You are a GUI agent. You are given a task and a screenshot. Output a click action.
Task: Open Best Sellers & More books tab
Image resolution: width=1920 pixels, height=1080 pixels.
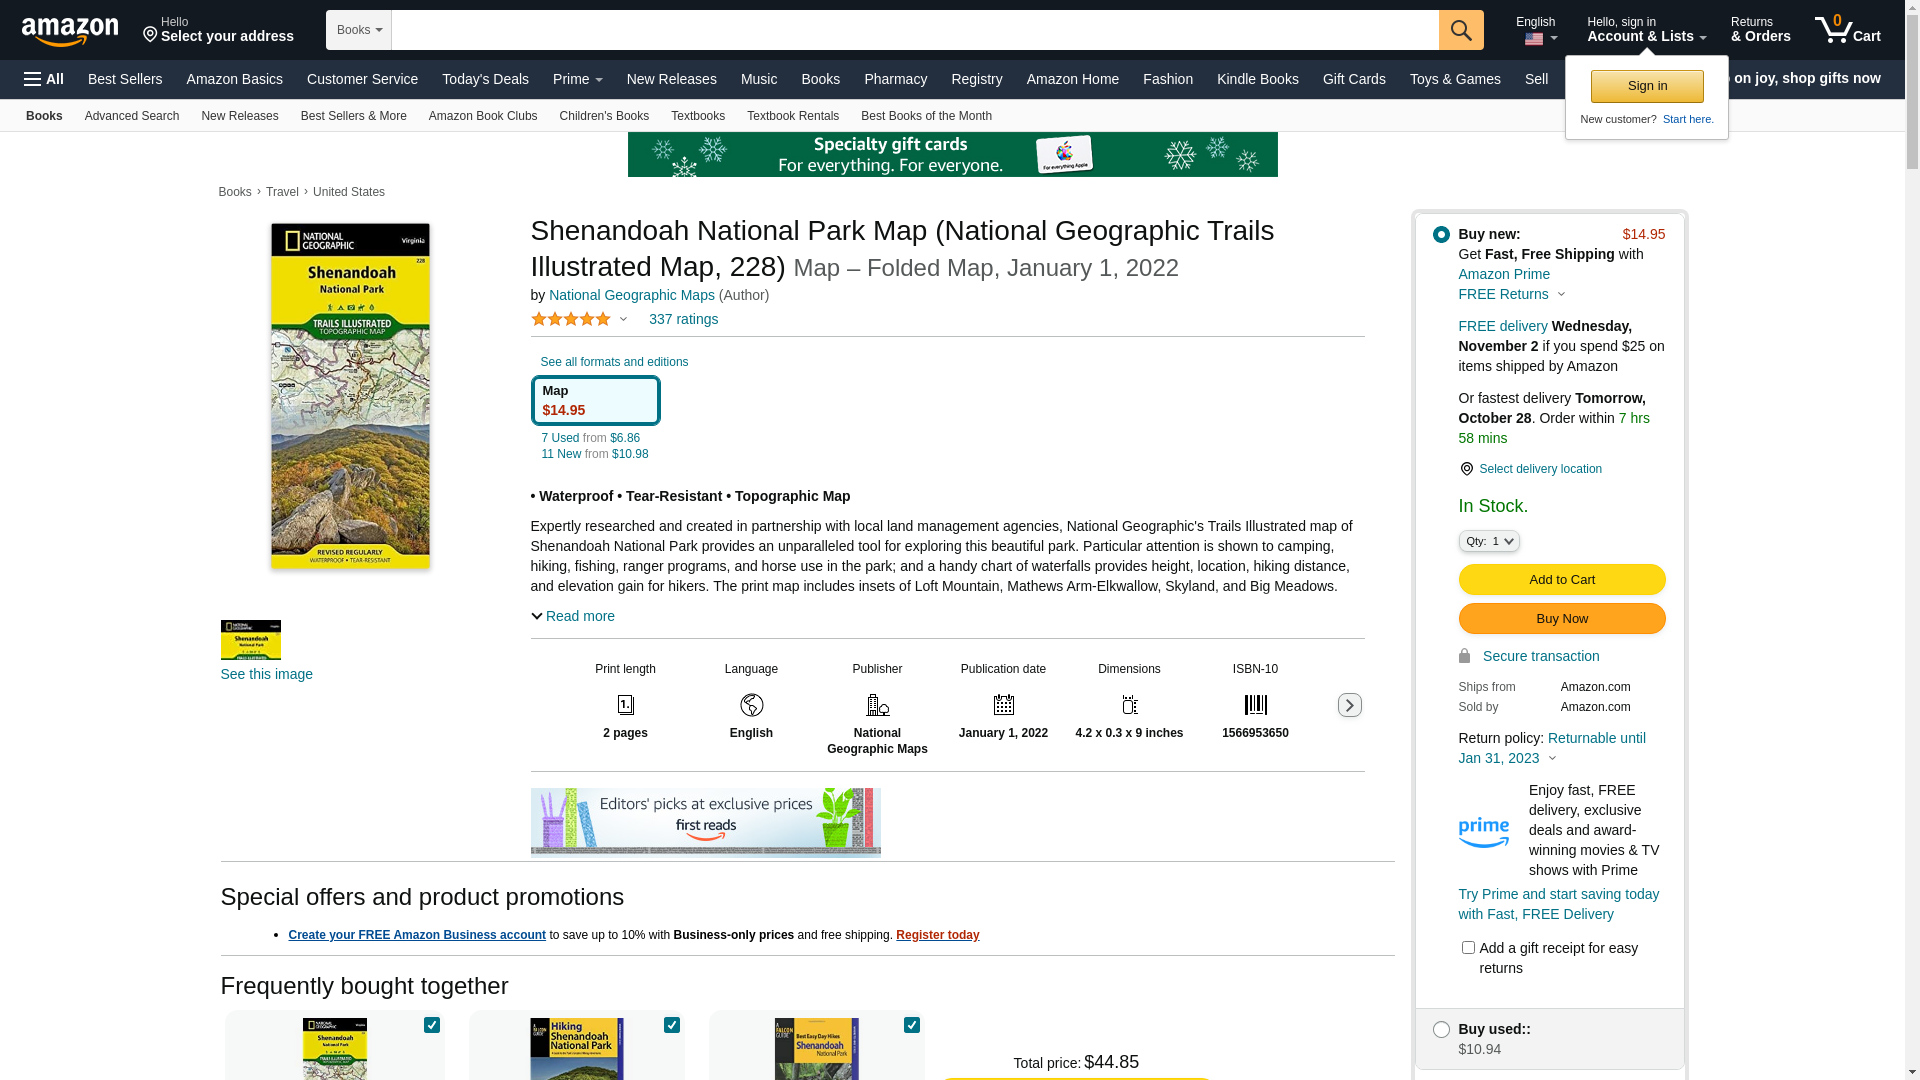[353, 116]
